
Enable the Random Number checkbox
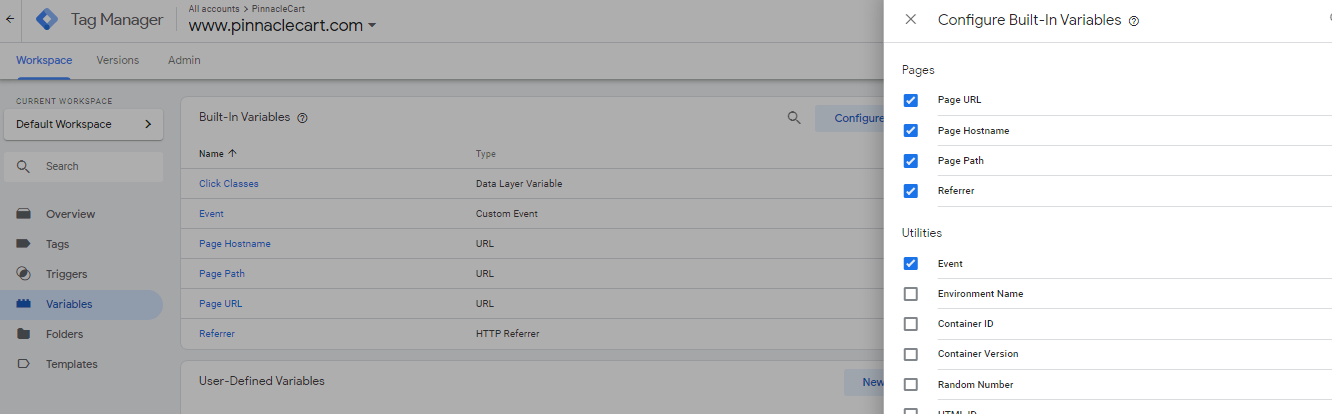click(910, 384)
